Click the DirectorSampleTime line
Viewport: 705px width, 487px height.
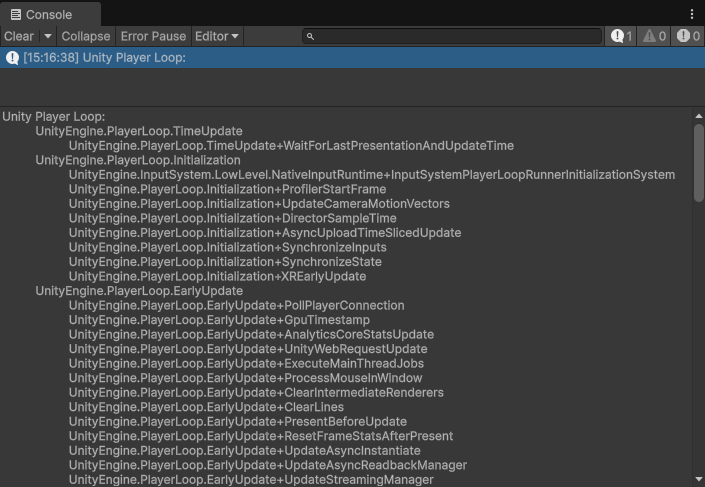[x=232, y=219]
